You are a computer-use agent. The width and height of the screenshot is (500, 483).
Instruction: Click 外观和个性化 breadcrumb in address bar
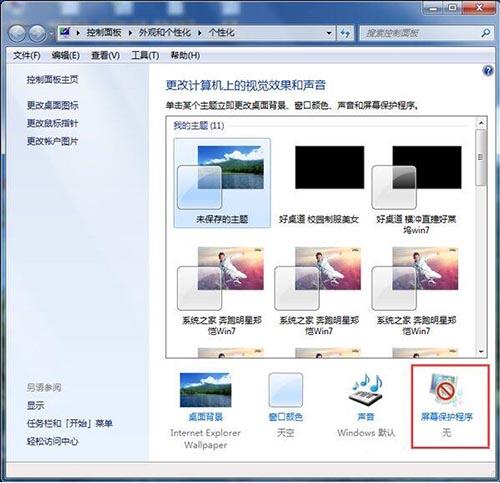tap(165, 33)
